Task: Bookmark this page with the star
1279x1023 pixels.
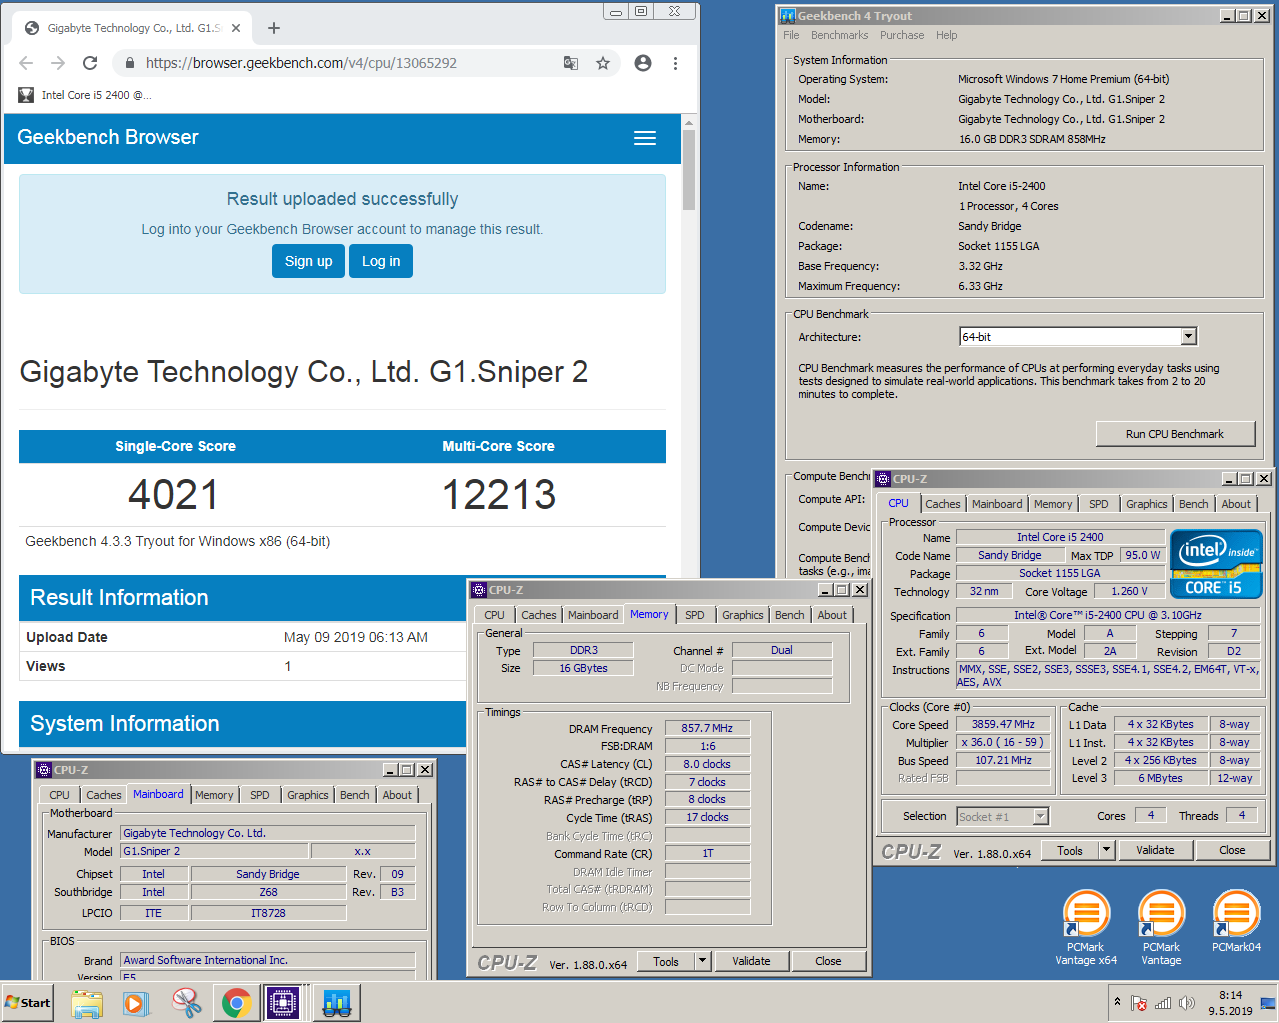Action: (x=603, y=63)
